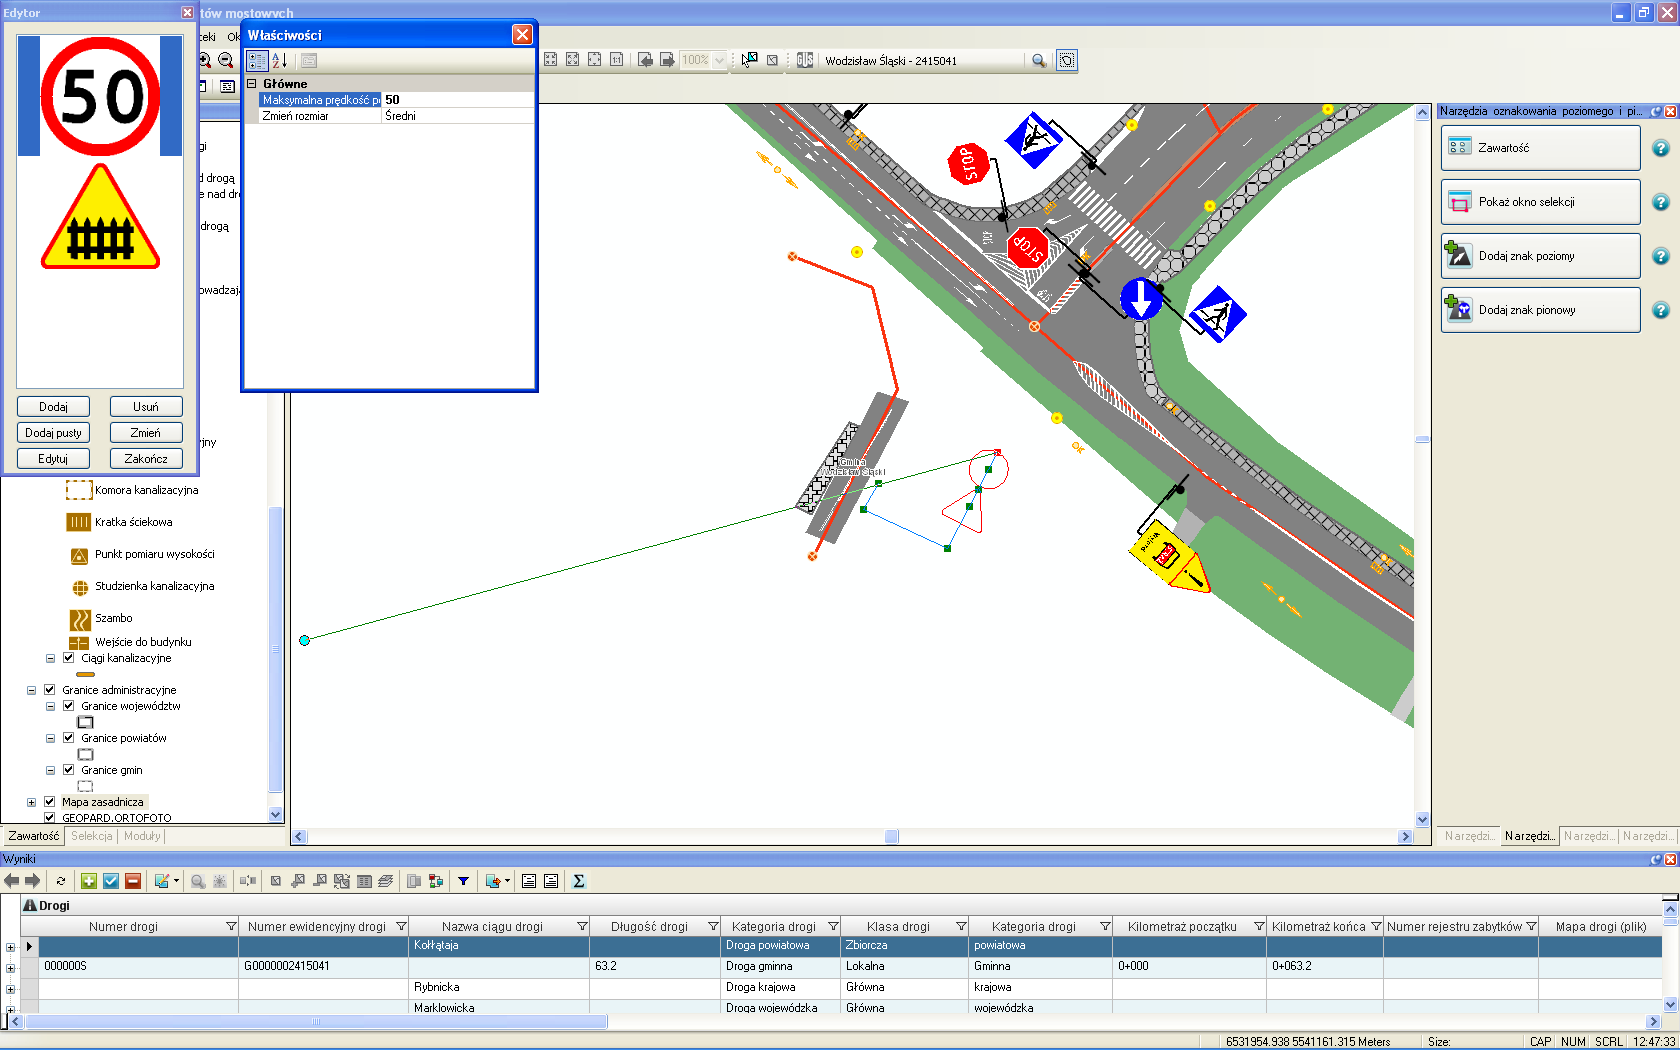The height and width of the screenshot is (1050, 1680).
Task: Click the Dodaj znak pionowy button
Action: tap(1540, 310)
